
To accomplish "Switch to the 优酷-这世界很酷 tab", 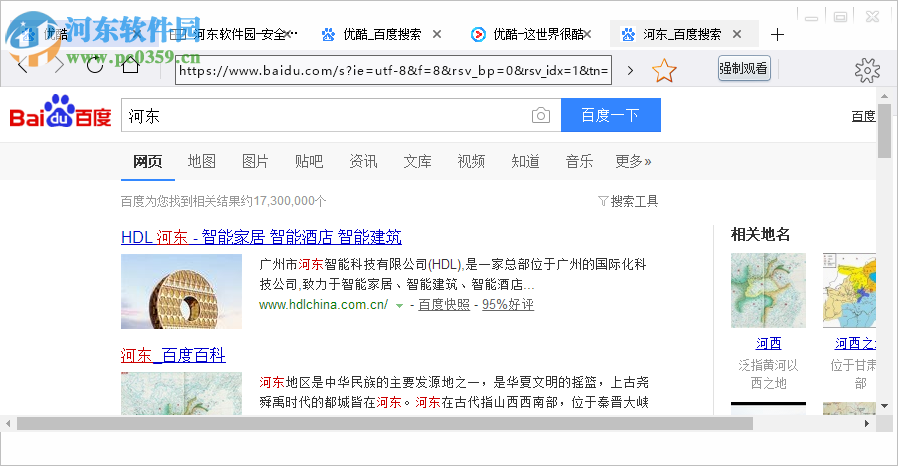I will tap(531, 34).
